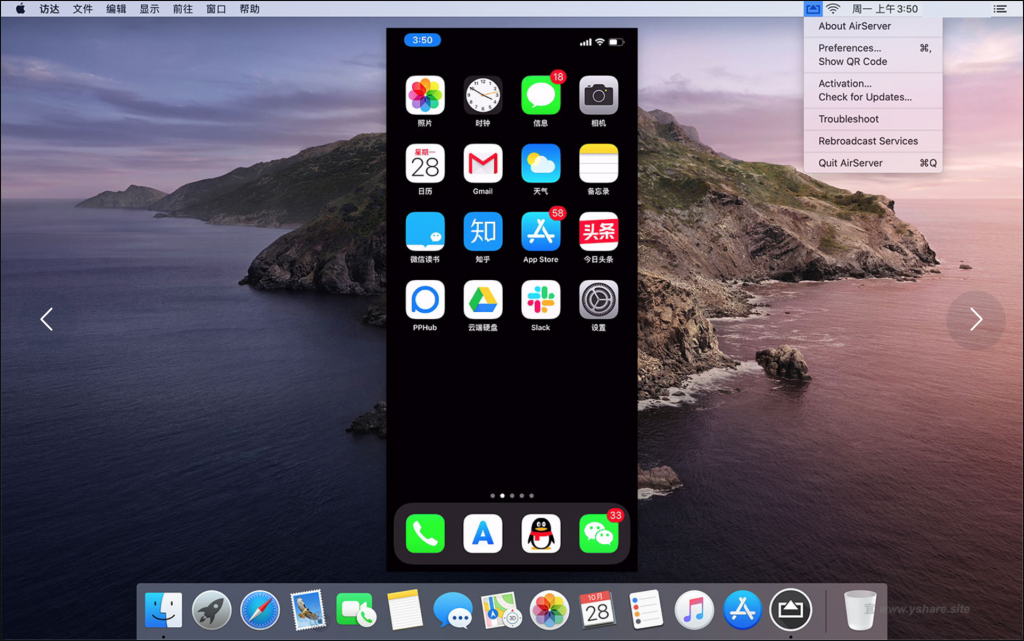This screenshot has height=641, width=1024.
Task: Open the Trash in the dock
Action: coord(859,610)
